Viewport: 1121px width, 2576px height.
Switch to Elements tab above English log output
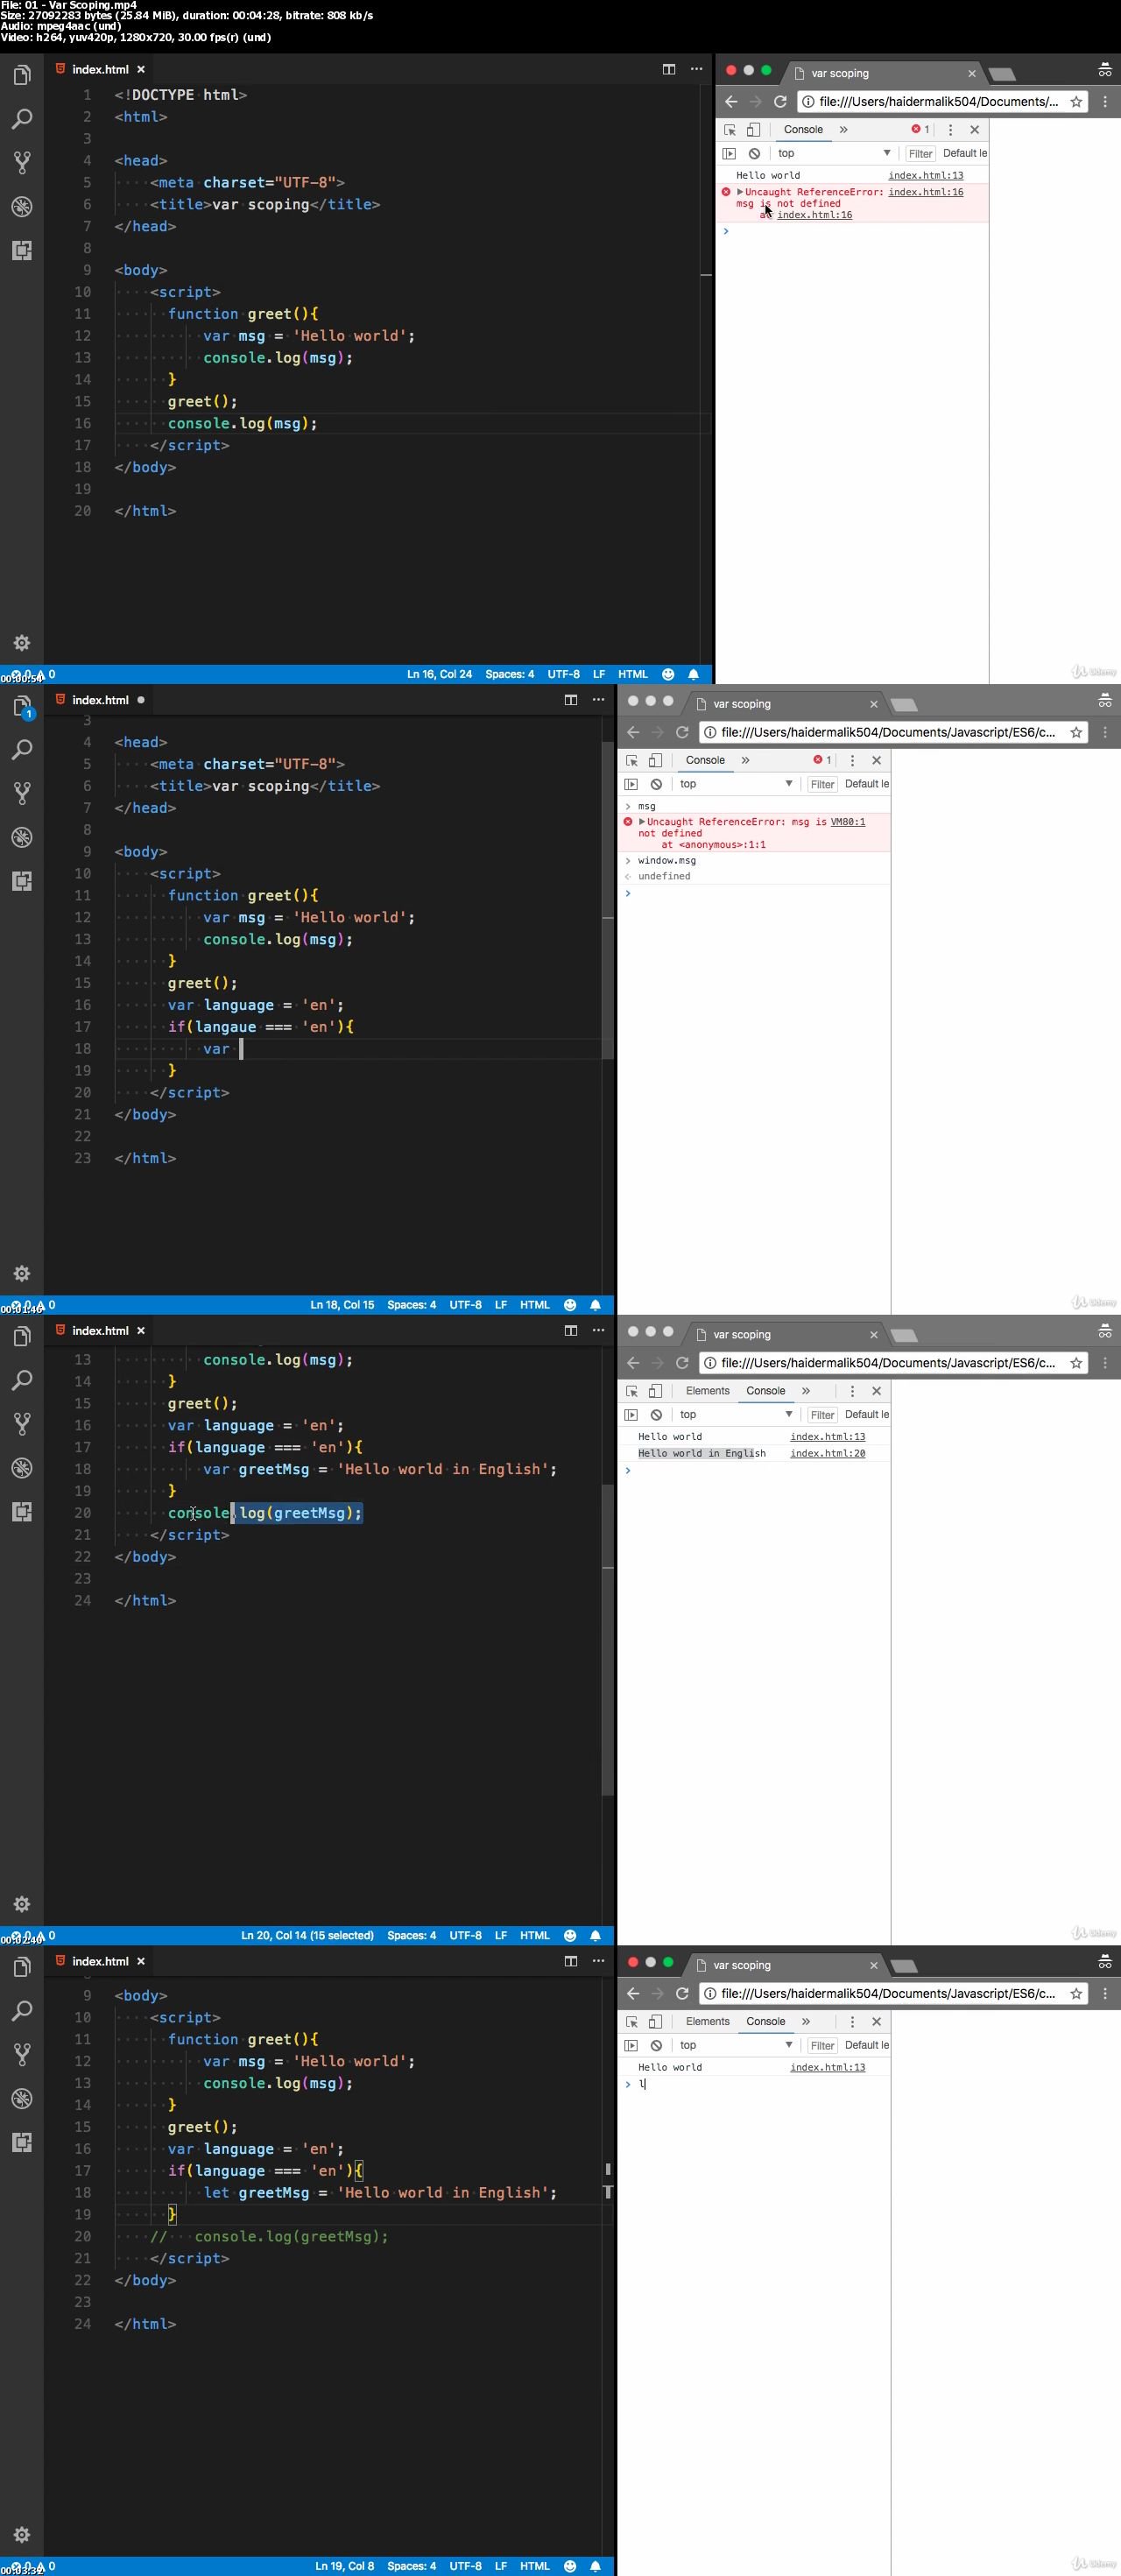(x=707, y=1391)
